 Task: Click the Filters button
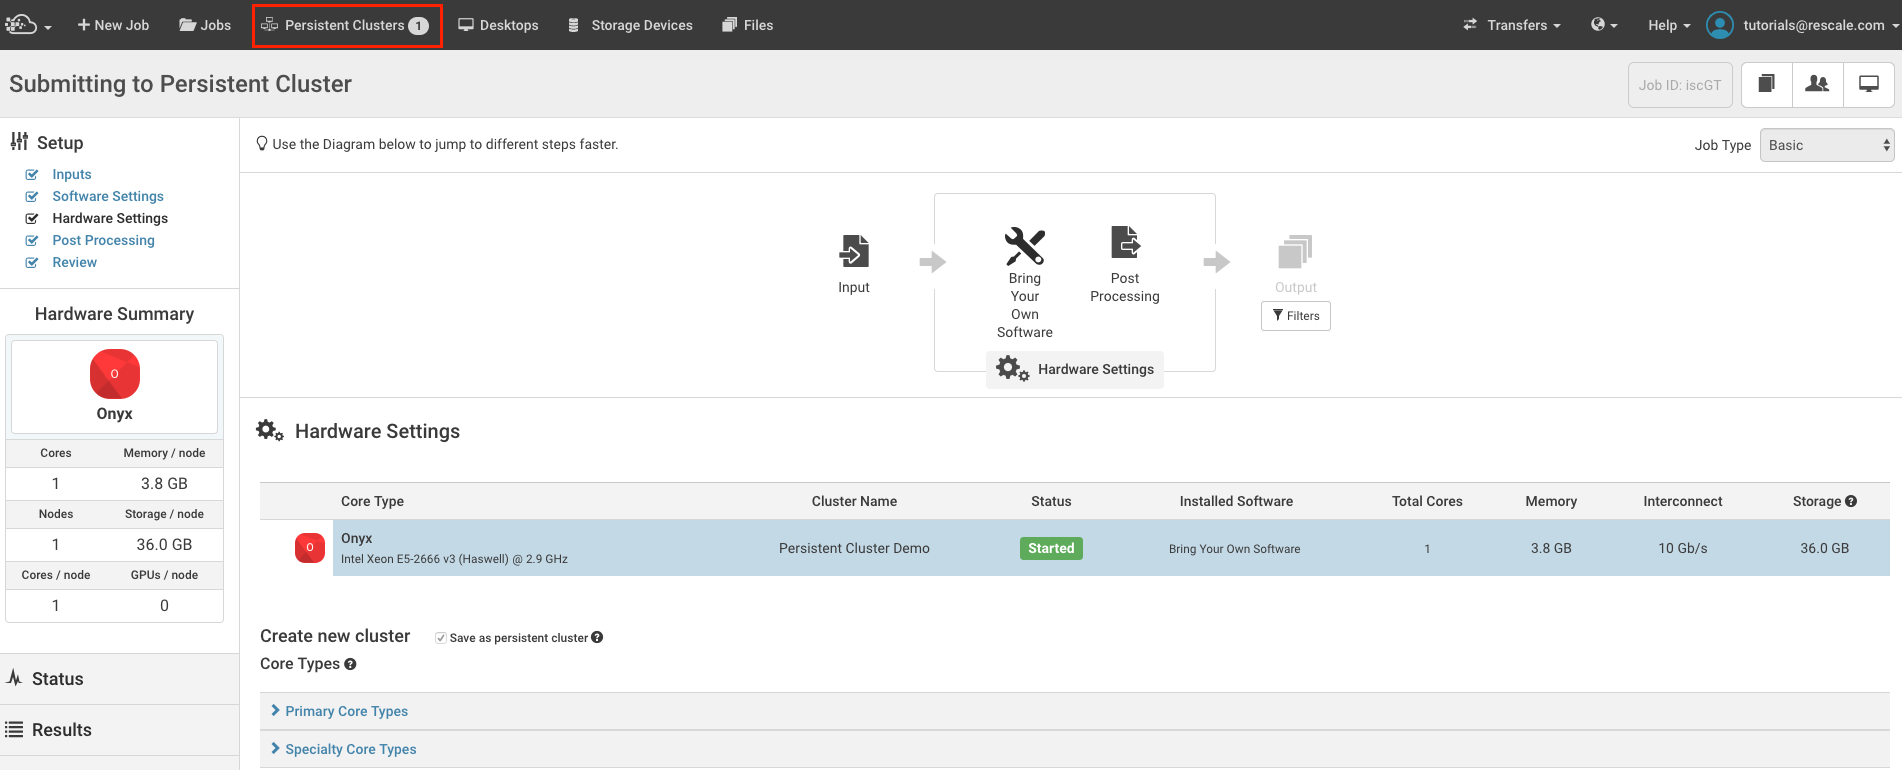pyautogui.click(x=1295, y=316)
